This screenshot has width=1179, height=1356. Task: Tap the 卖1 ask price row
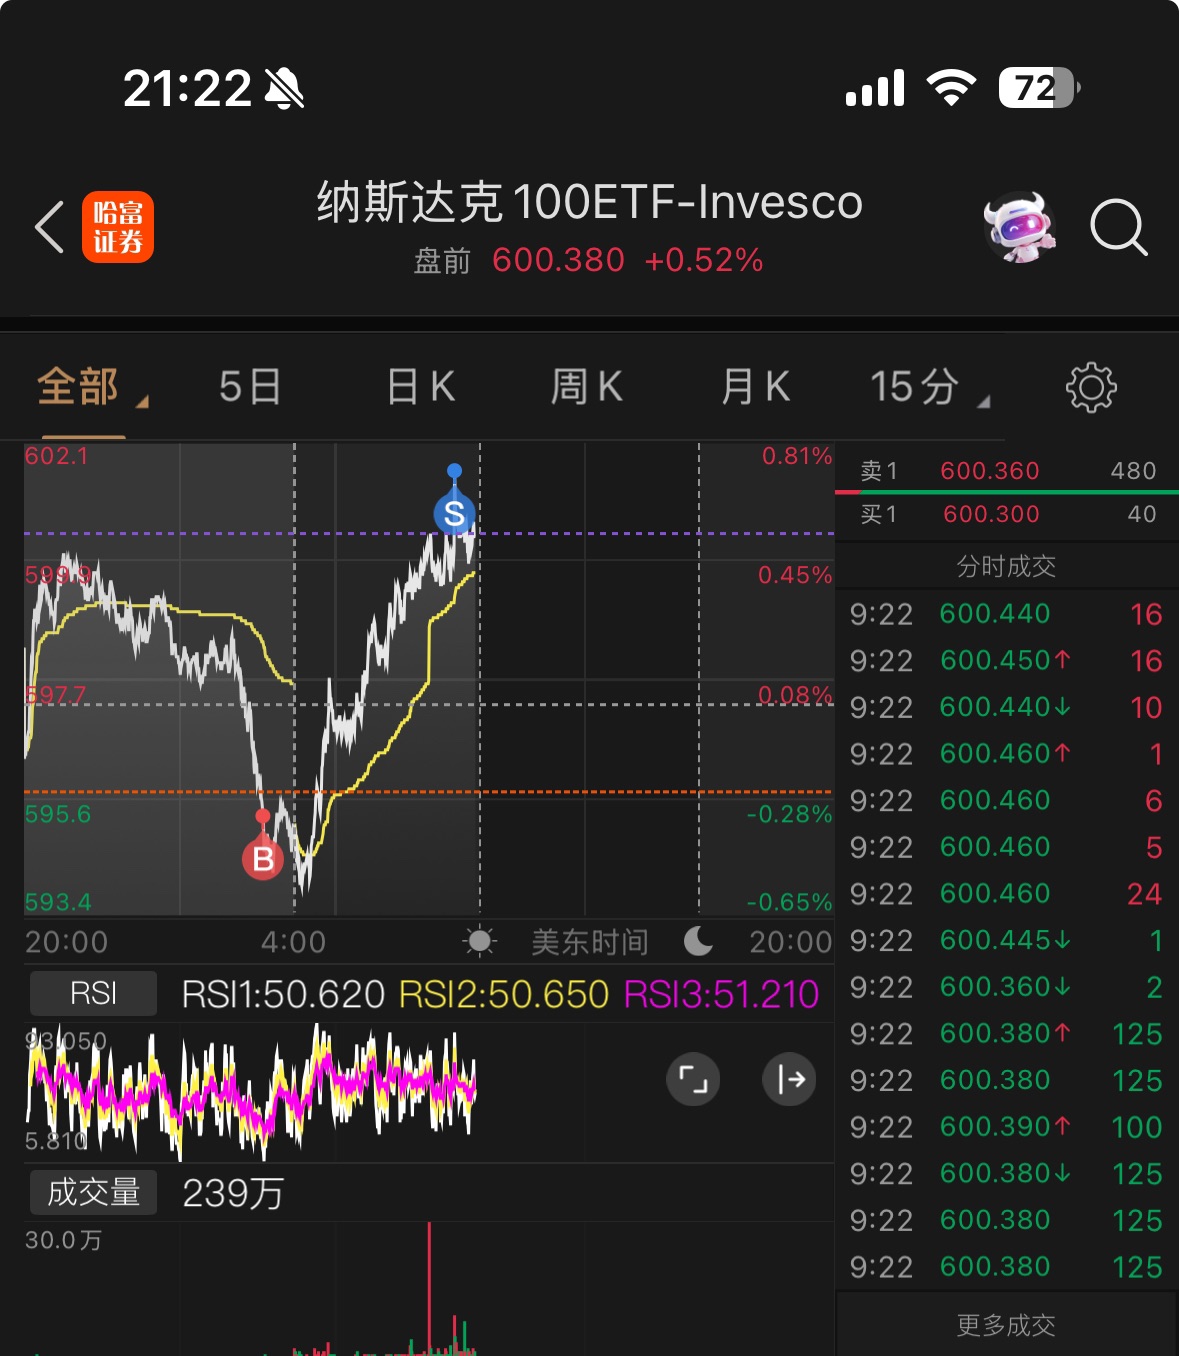pos(1006,470)
